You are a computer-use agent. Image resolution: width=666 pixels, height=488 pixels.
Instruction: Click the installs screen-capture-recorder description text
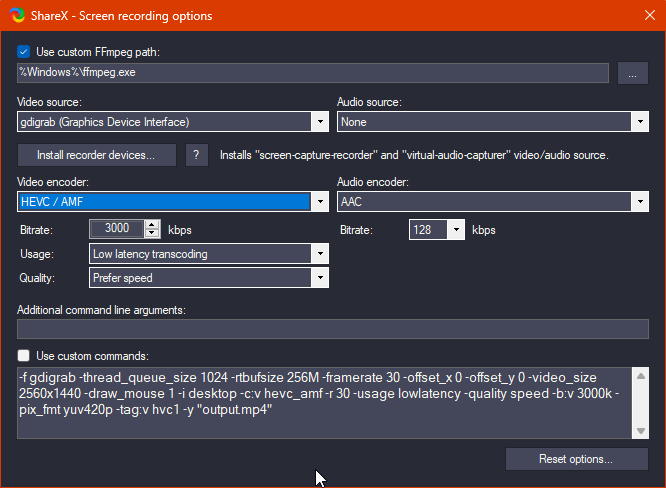(x=414, y=155)
